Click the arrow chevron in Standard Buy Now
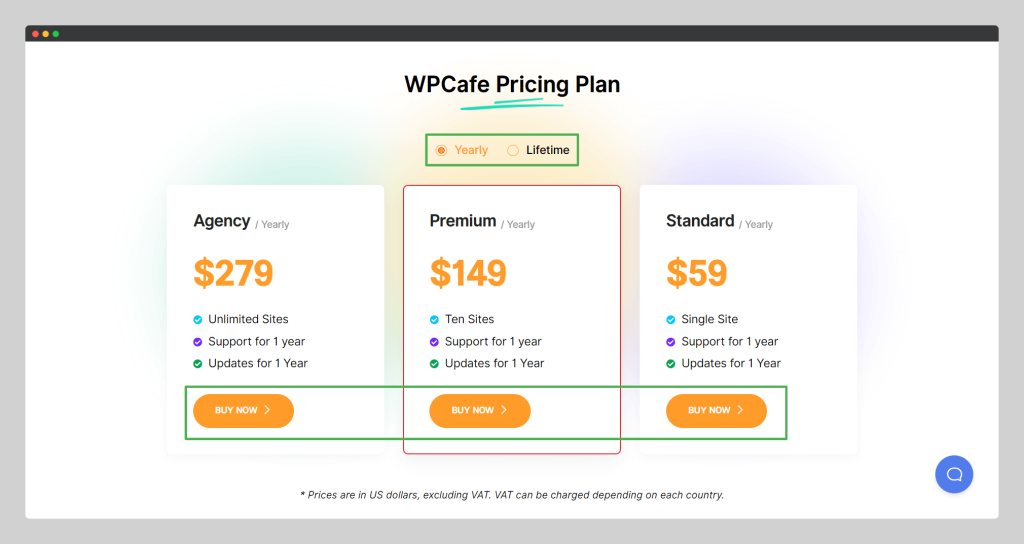1024x544 pixels. (x=740, y=410)
